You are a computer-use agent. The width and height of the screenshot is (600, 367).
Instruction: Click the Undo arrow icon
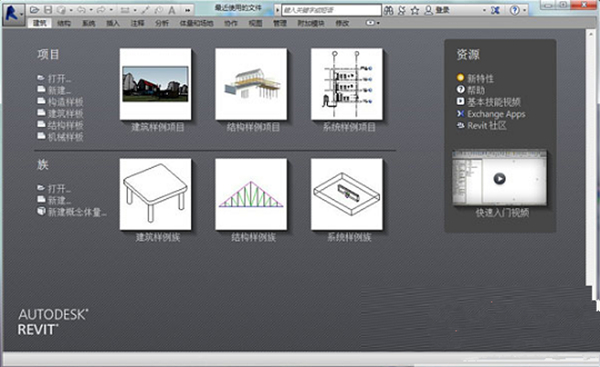pyautogui.click(x=81, y=10)
